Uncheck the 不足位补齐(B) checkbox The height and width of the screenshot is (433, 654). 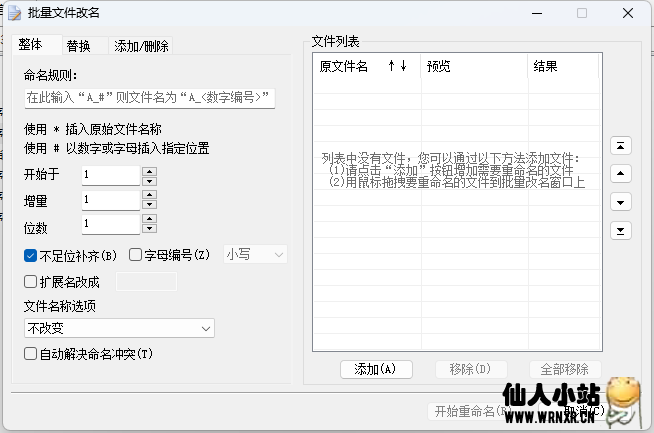pos(30,255)
